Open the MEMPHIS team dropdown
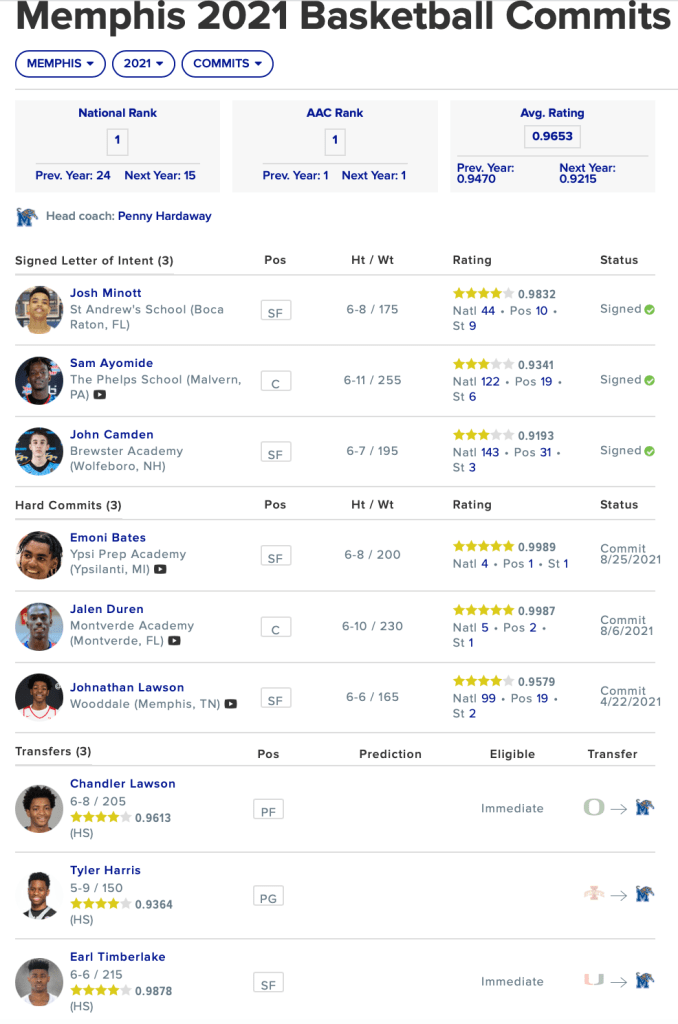The width and height of the screenshot is (678, 1024). (60, 64)
